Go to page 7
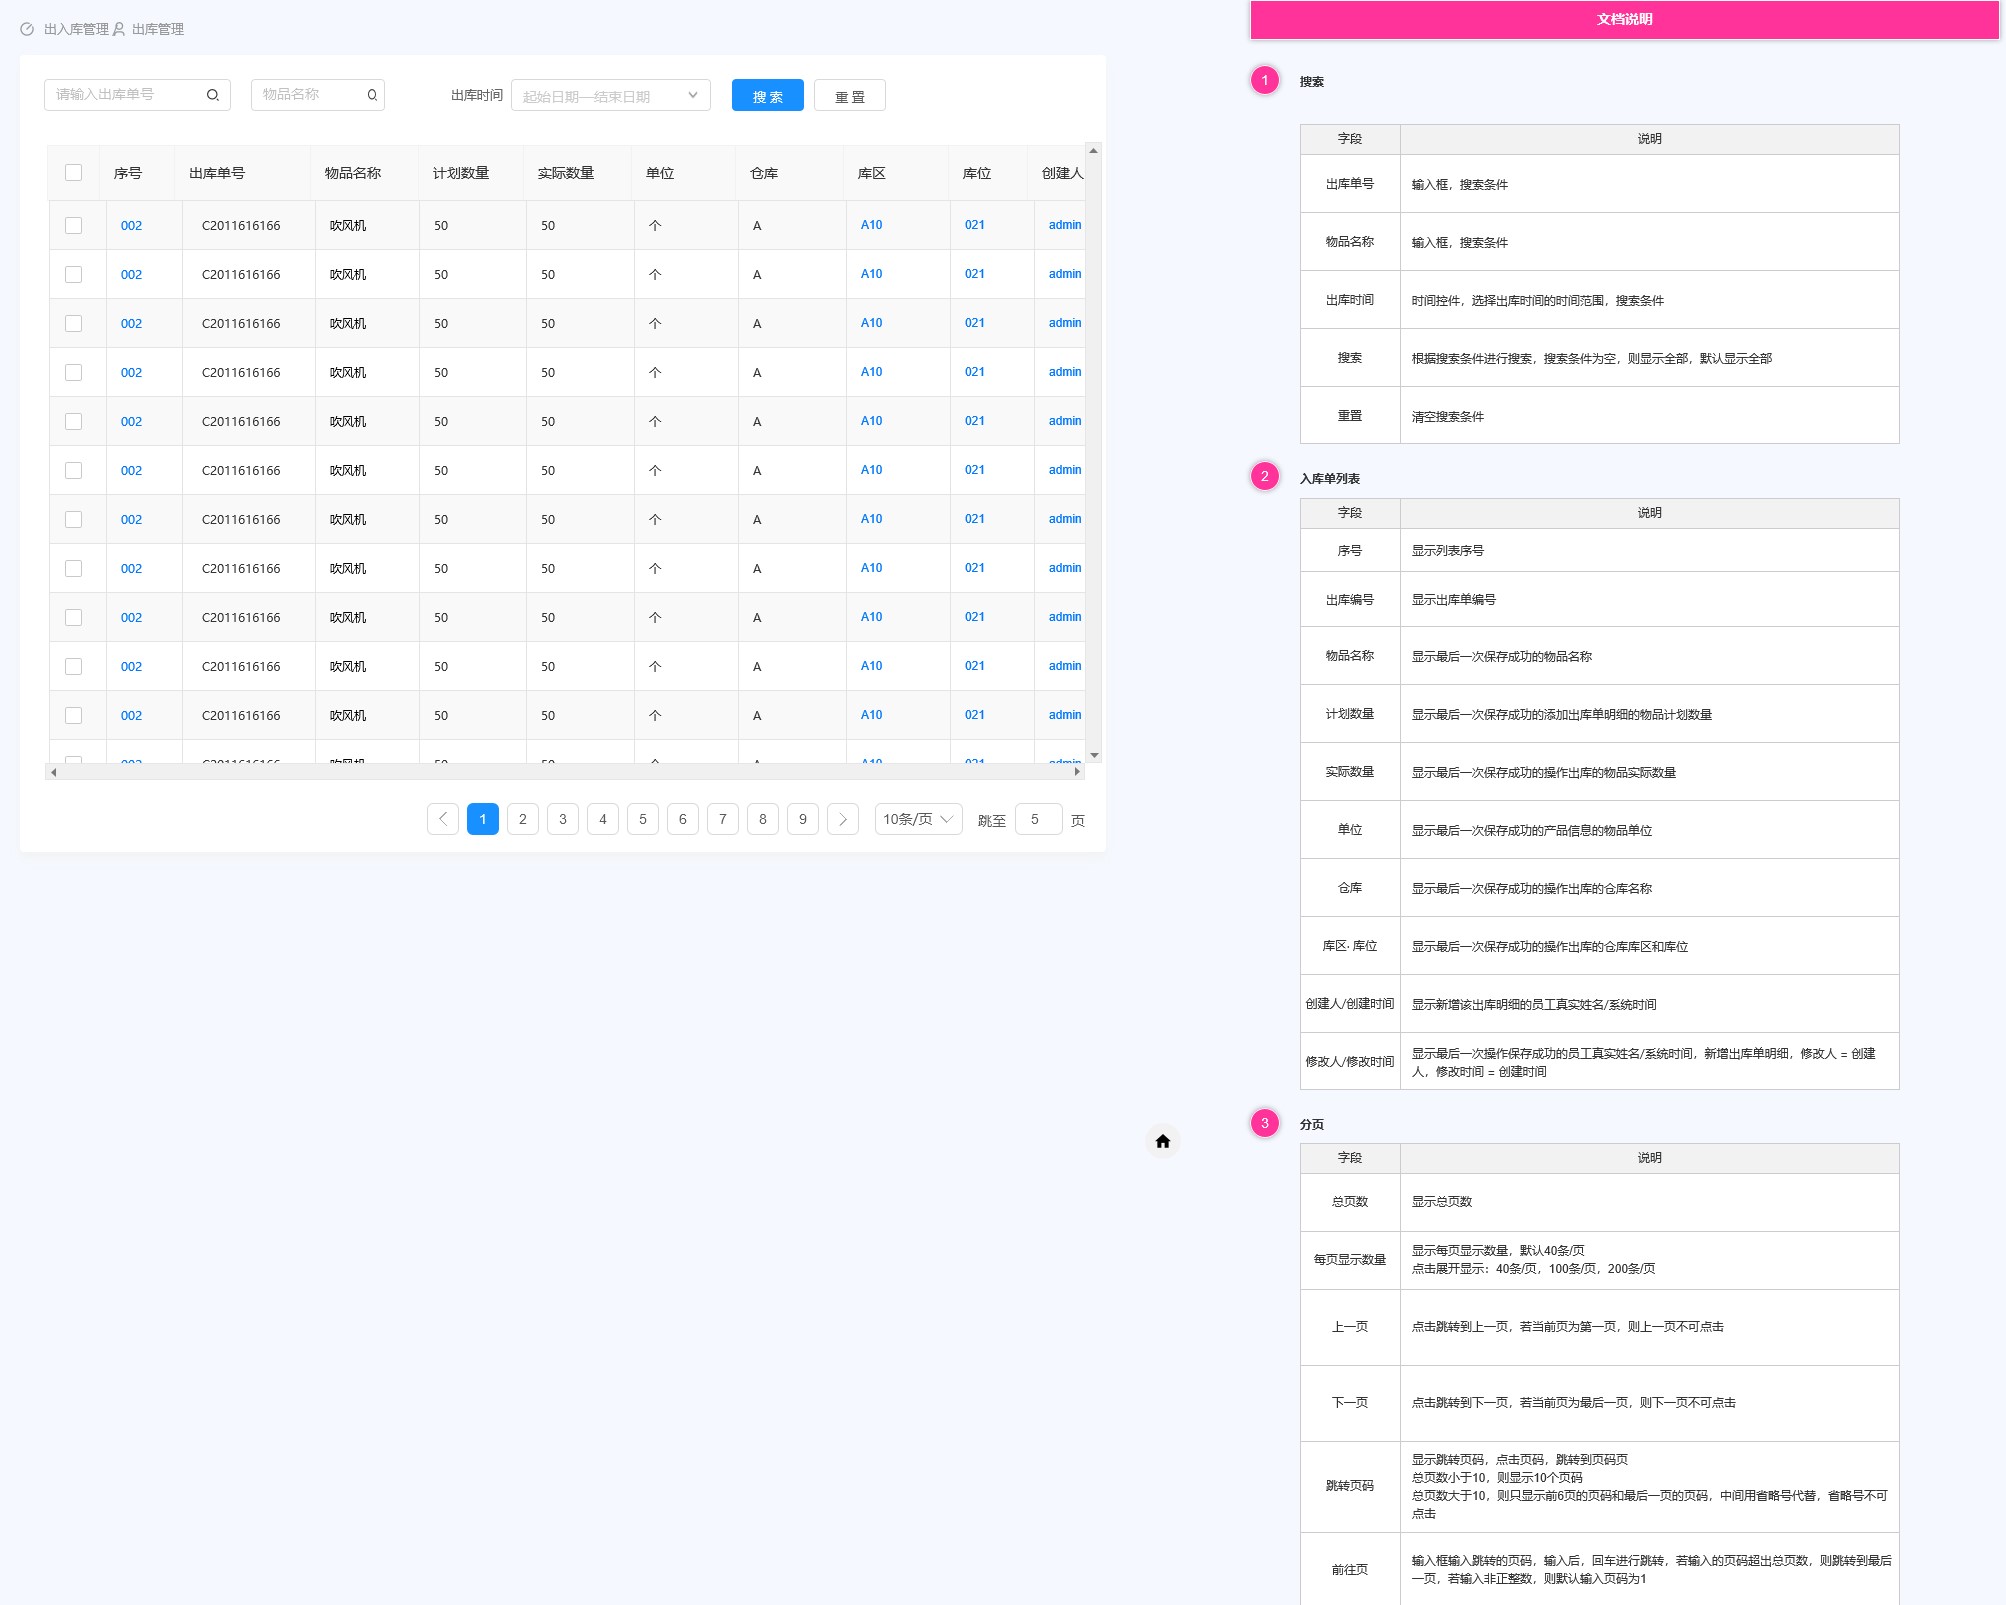Screen dimensions: 2006x1605 723,819
